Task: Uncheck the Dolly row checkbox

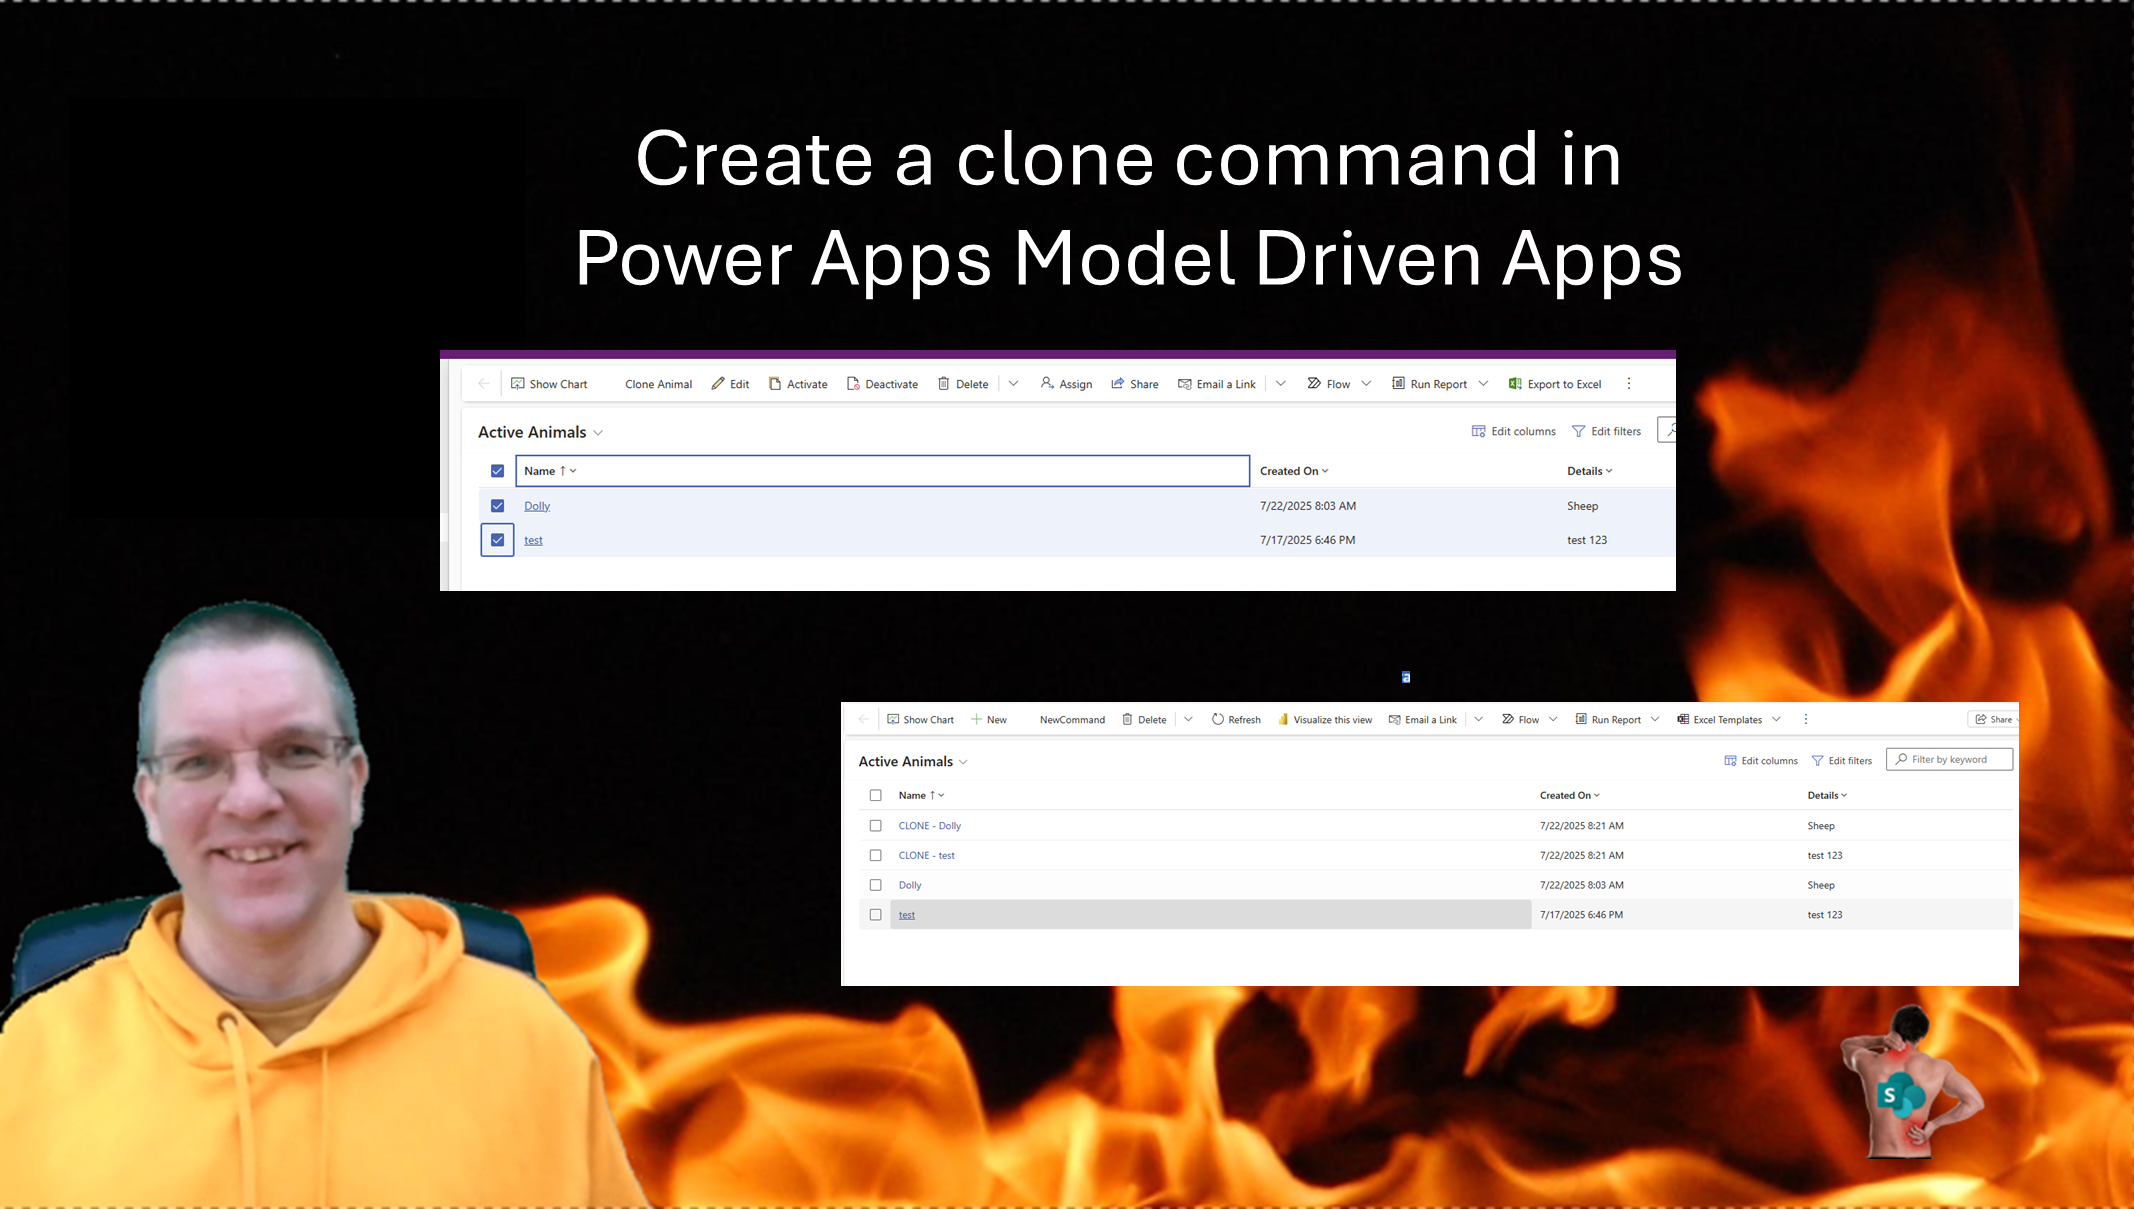Action: (x=497, y=506)
